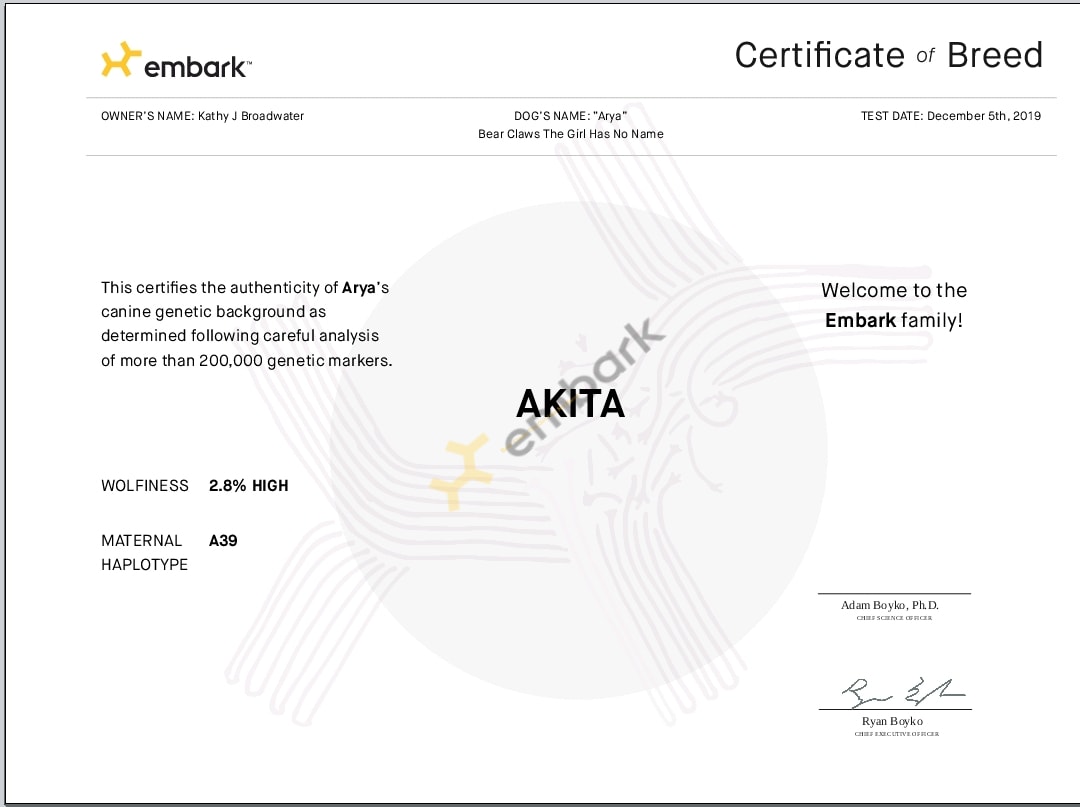Click the "Chief Executive Officer" caption

point(897,734)
